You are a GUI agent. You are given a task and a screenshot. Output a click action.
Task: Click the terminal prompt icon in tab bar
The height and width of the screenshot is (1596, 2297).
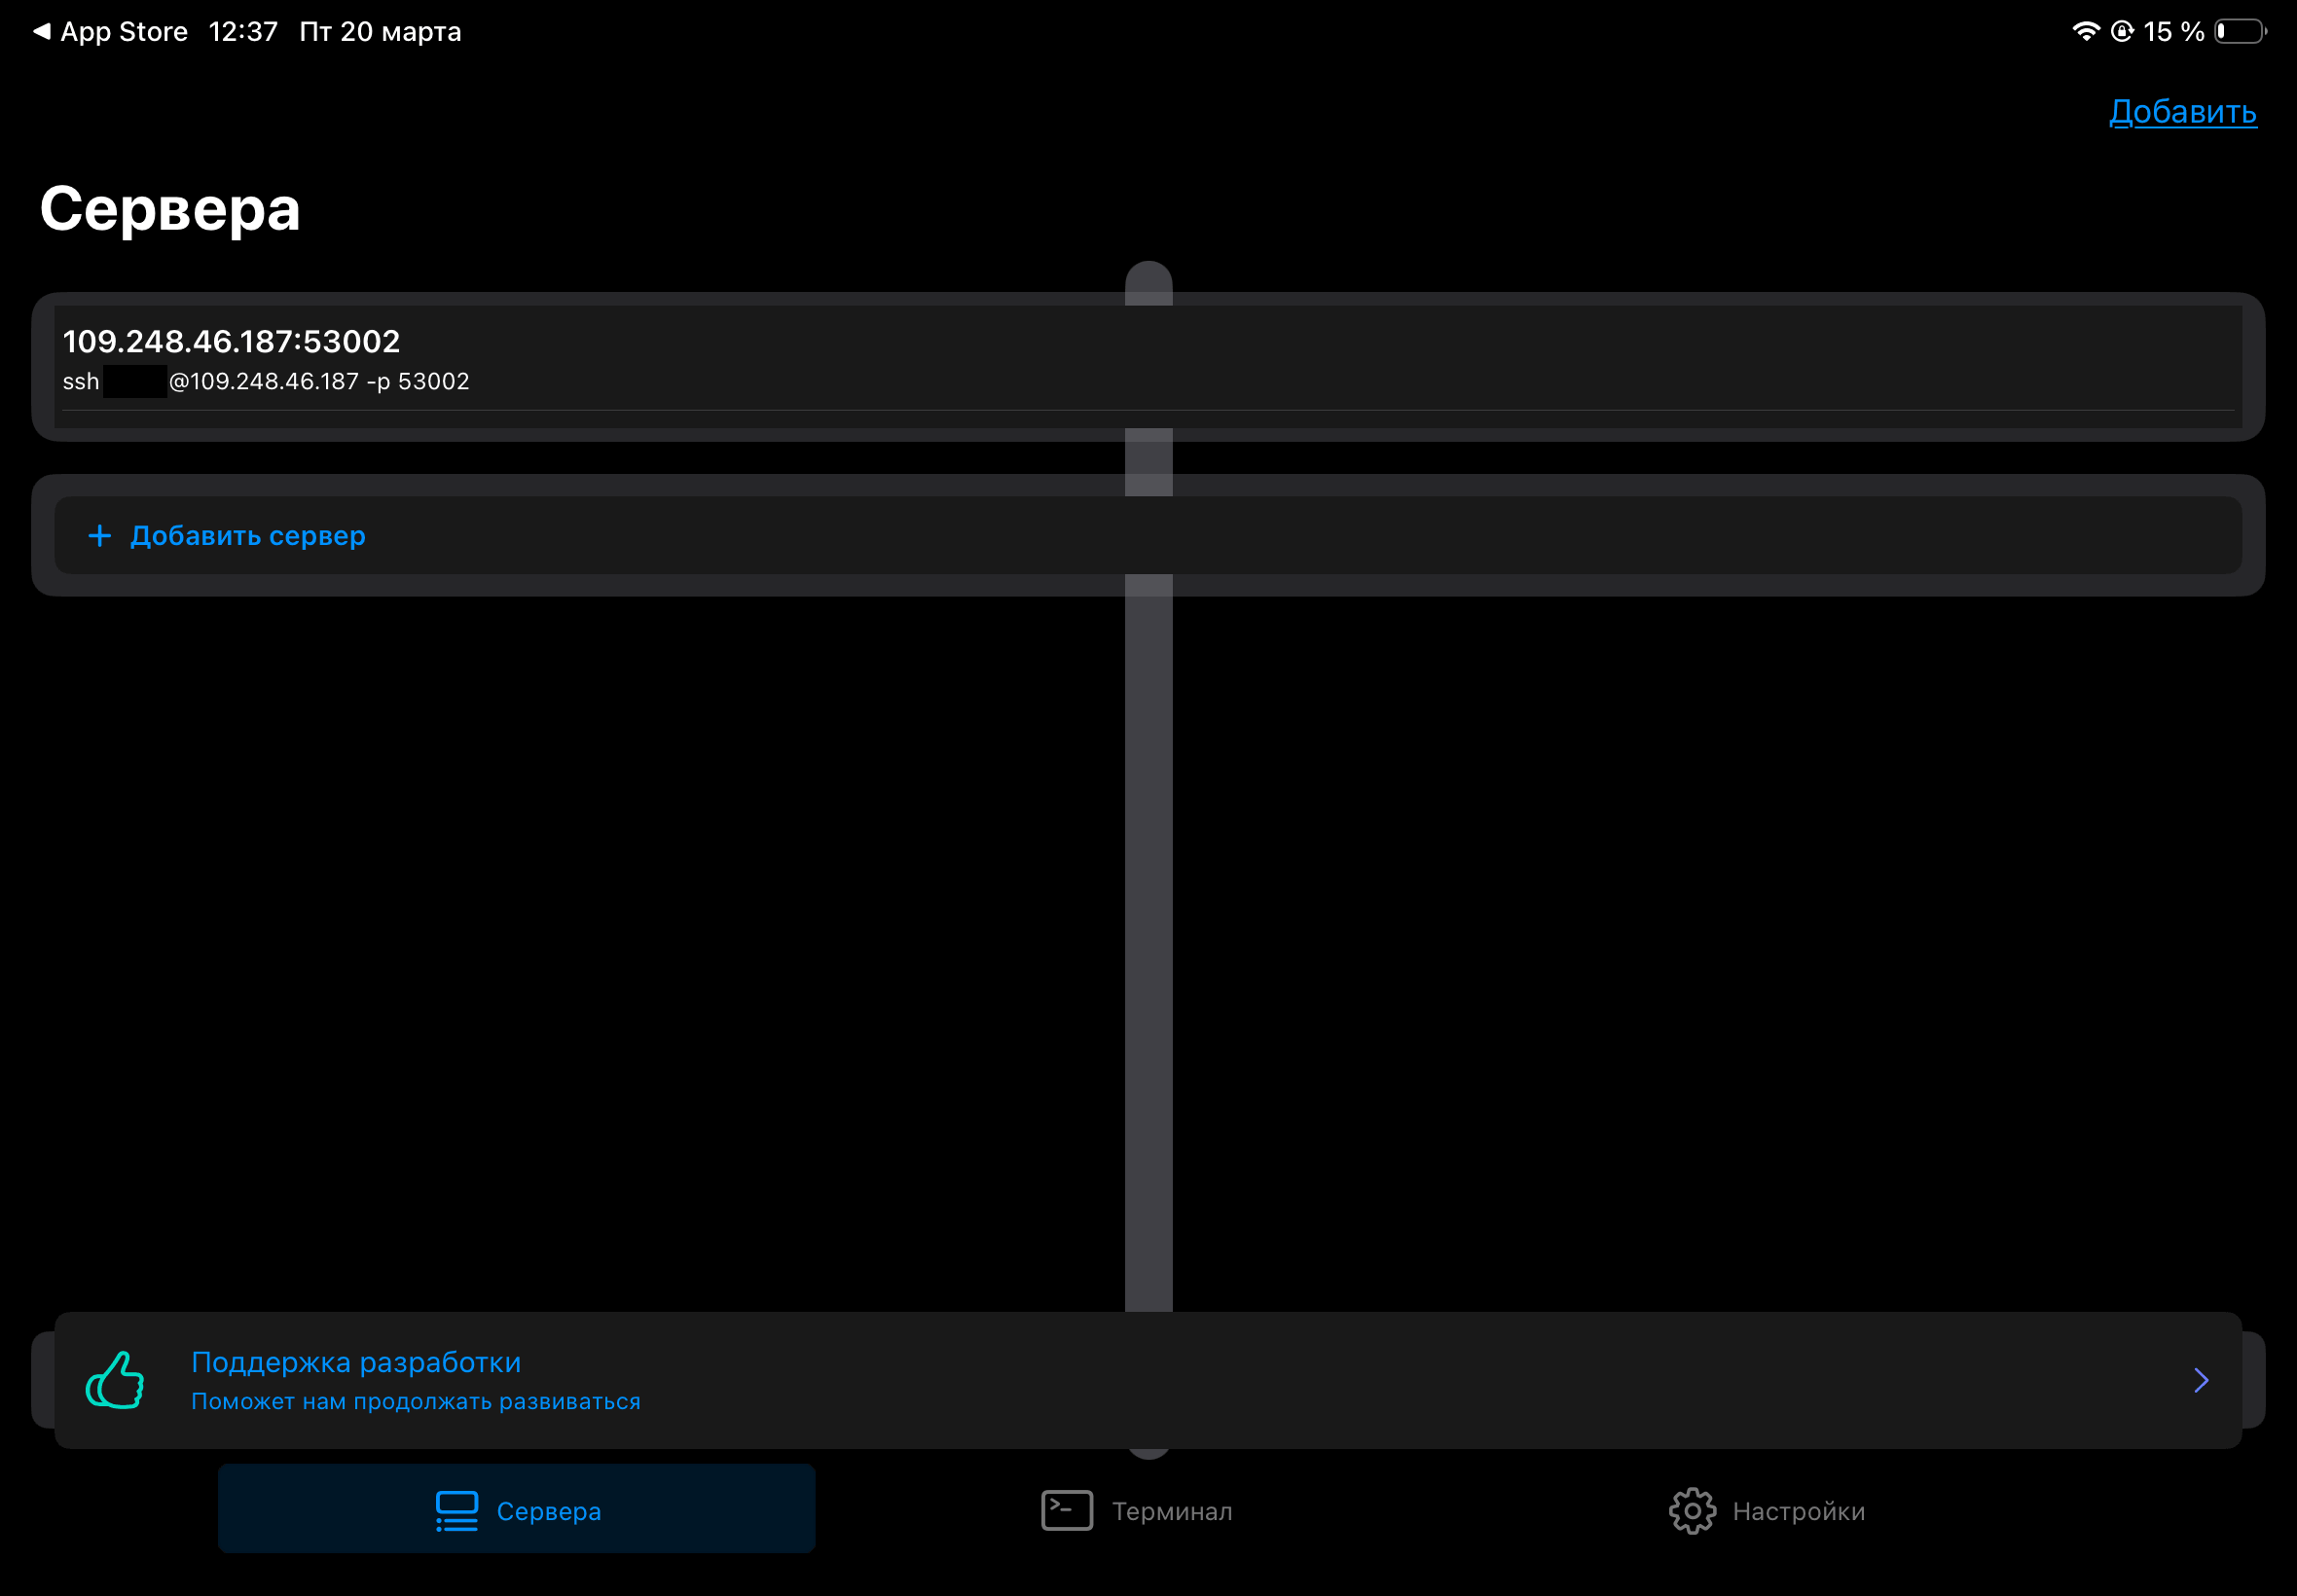click(1066, 1510)
